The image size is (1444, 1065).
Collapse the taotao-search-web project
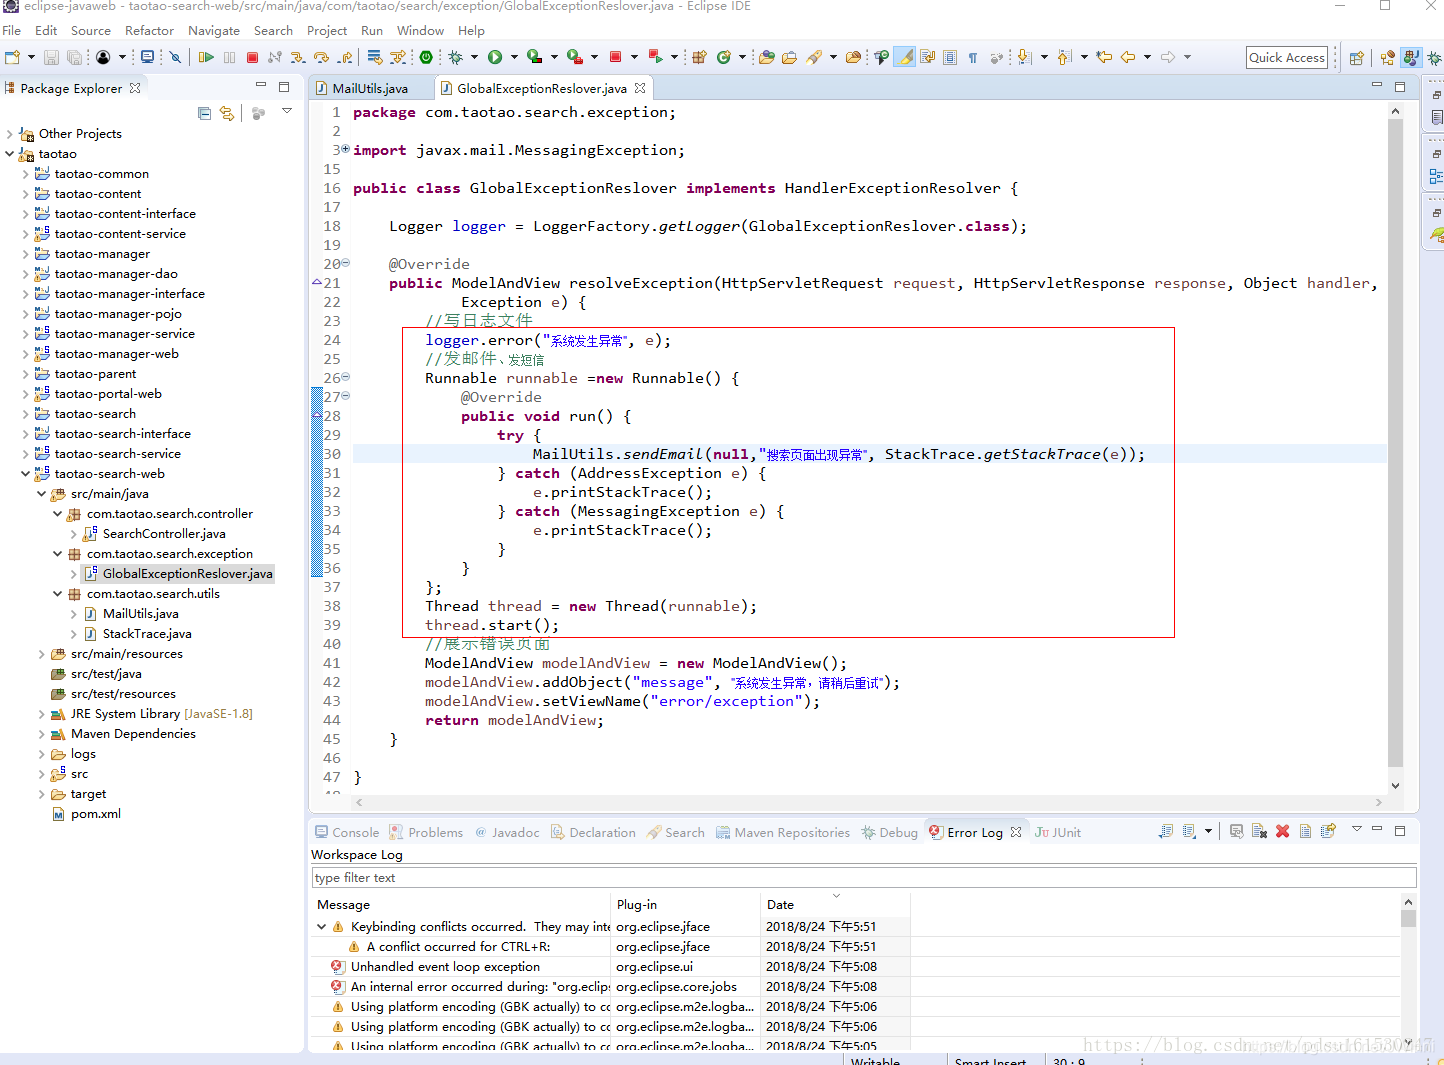point(26,474)
